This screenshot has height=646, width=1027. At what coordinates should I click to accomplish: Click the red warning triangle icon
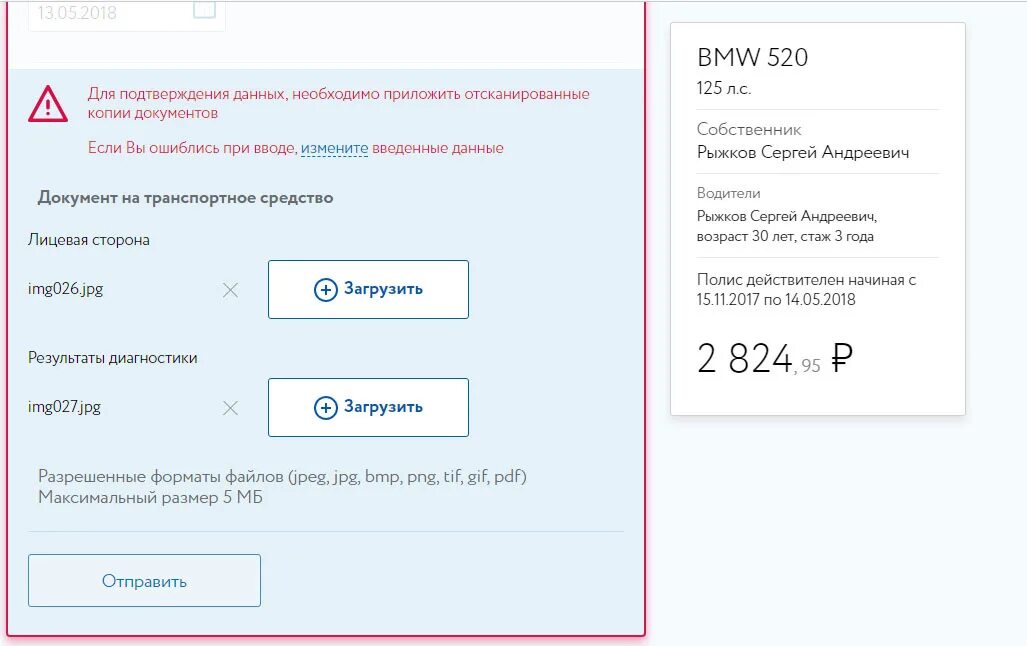(x=48, y=104)
